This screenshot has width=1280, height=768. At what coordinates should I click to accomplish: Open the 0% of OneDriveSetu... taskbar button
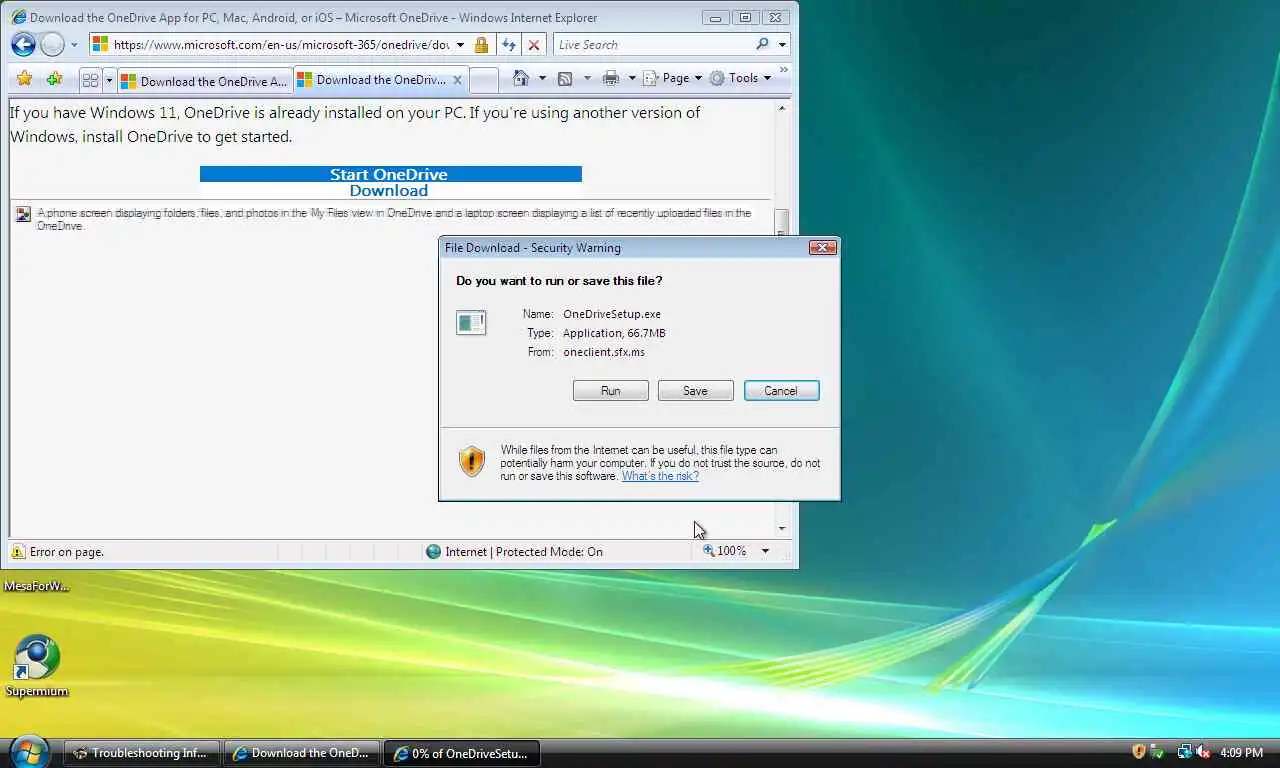[x=461, y=753]
